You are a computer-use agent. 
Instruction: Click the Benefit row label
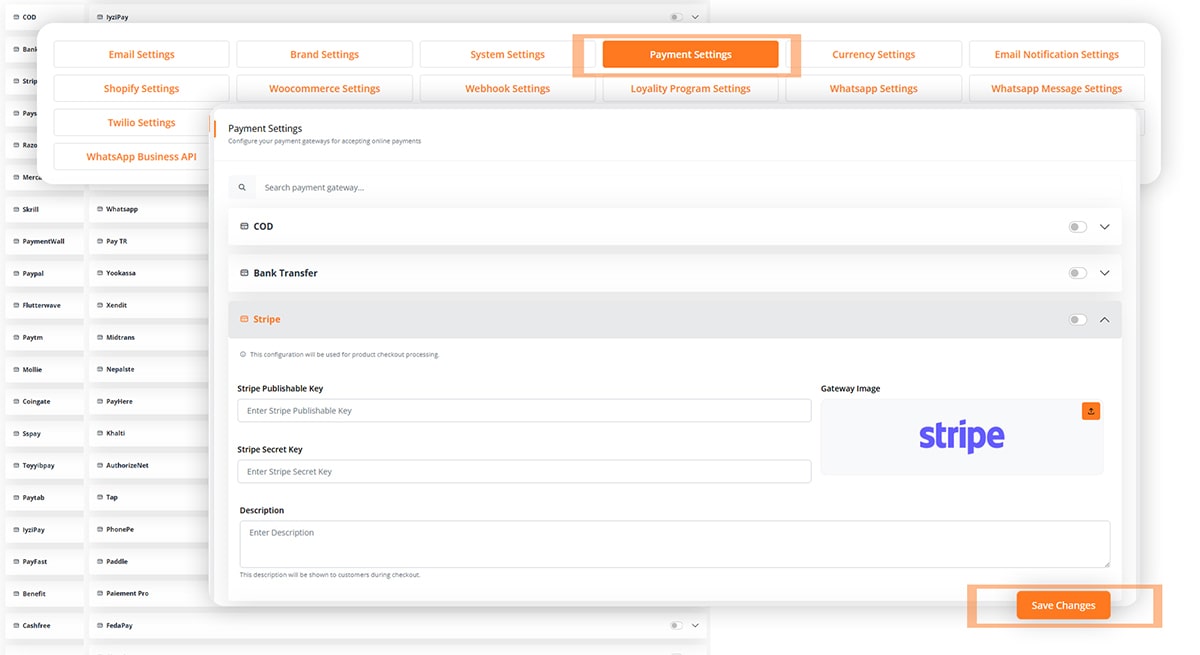point(34,593)
